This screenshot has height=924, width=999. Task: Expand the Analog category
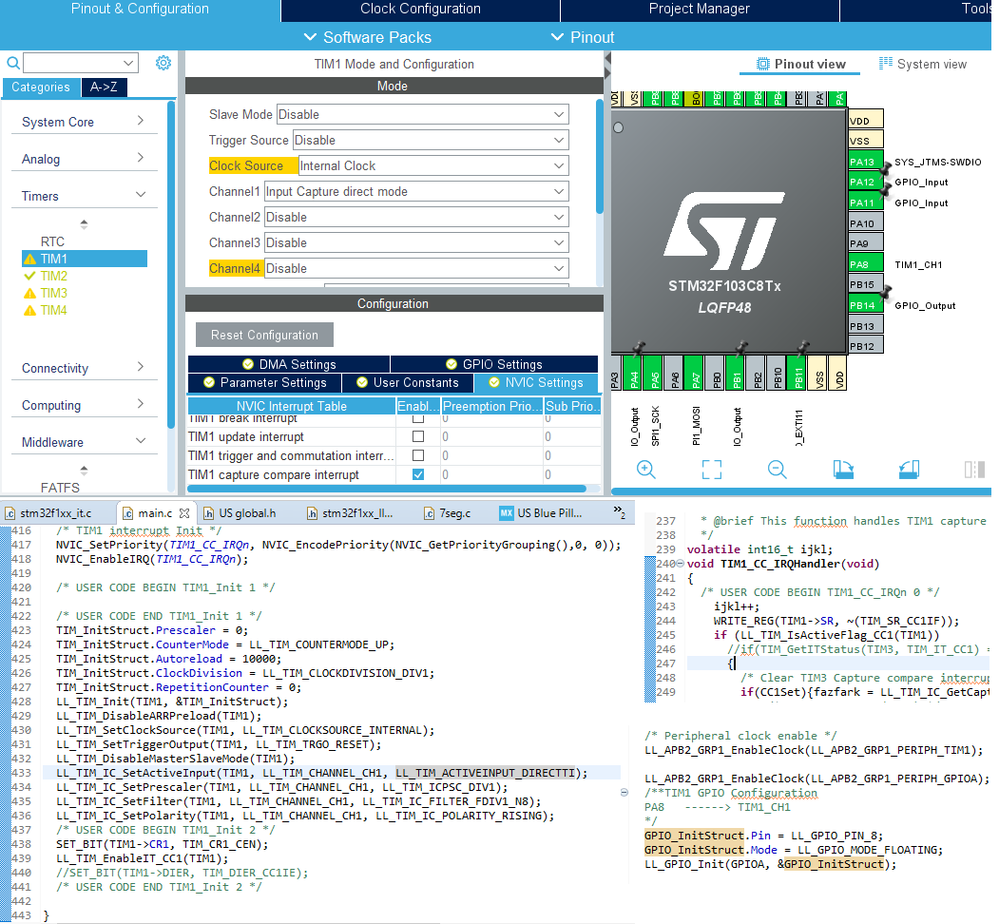point(85,159)
